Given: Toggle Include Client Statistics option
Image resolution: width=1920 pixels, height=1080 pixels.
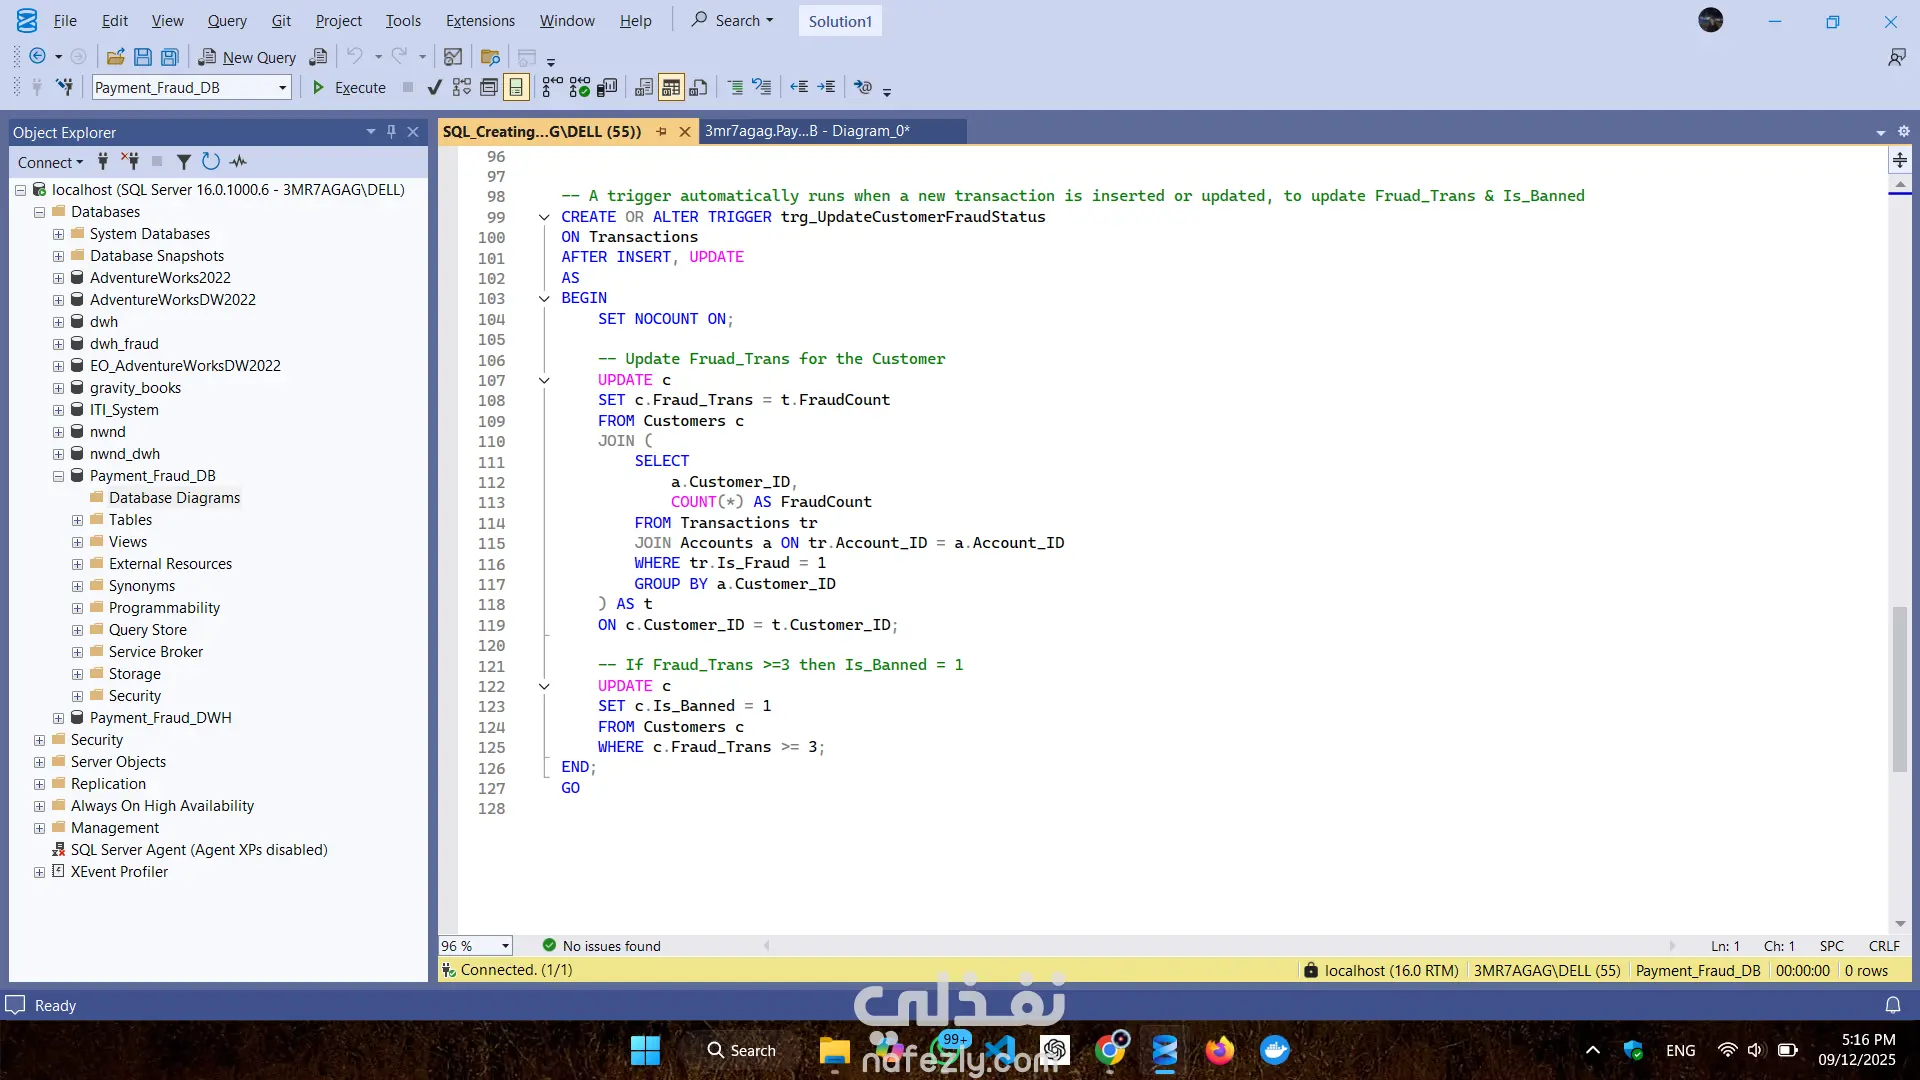Looking at the screenshot, I should (607, 88).
